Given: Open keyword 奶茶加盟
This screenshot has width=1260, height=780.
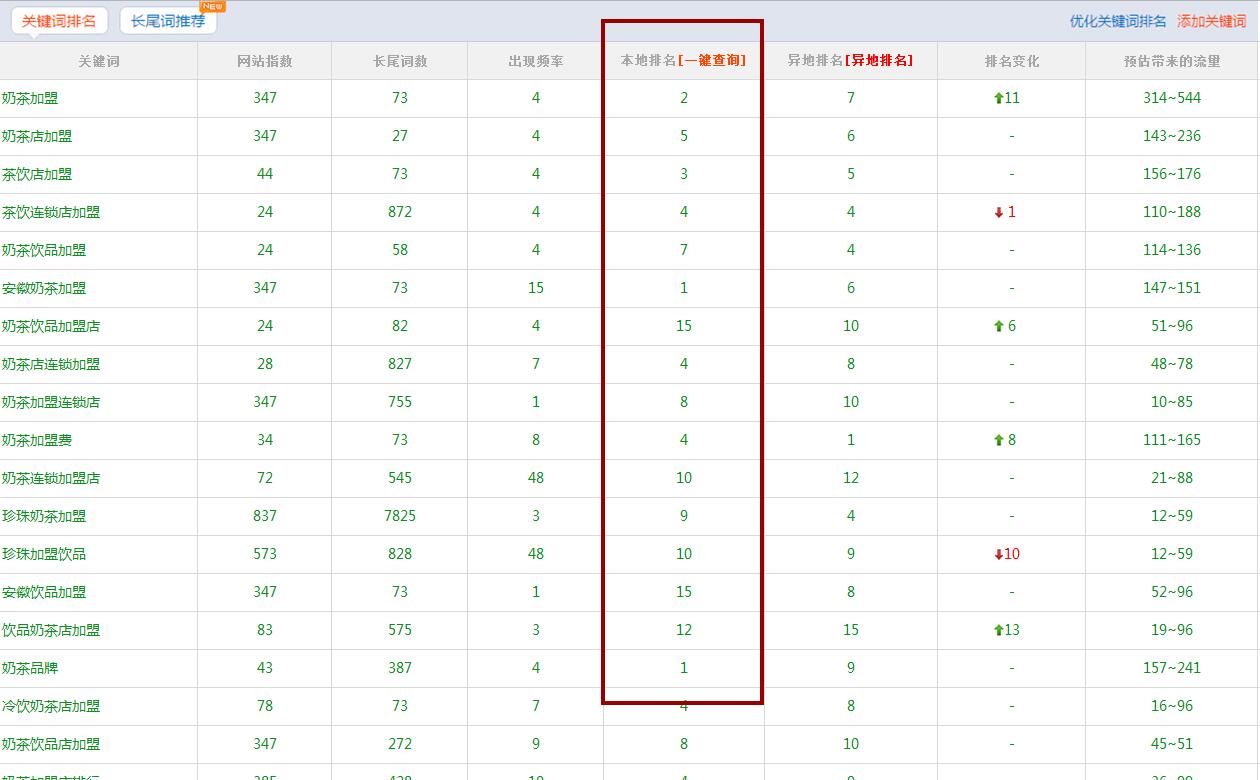Looking at the screenshot, I should (x=30, y=98).
